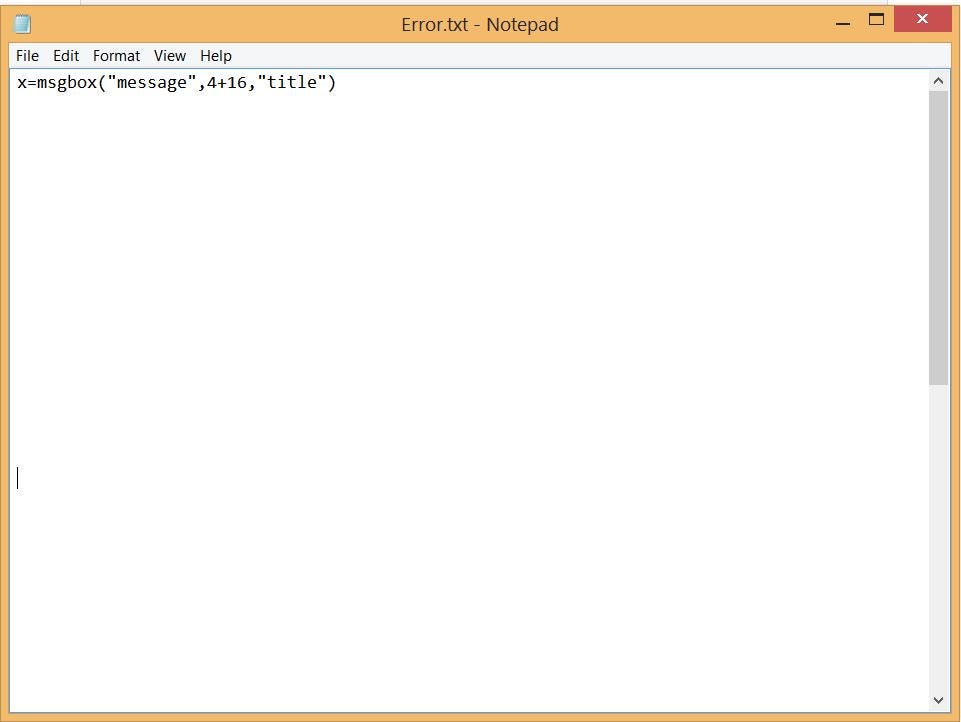
Task: Open the View menu
Action: click(x=169, y=55)
